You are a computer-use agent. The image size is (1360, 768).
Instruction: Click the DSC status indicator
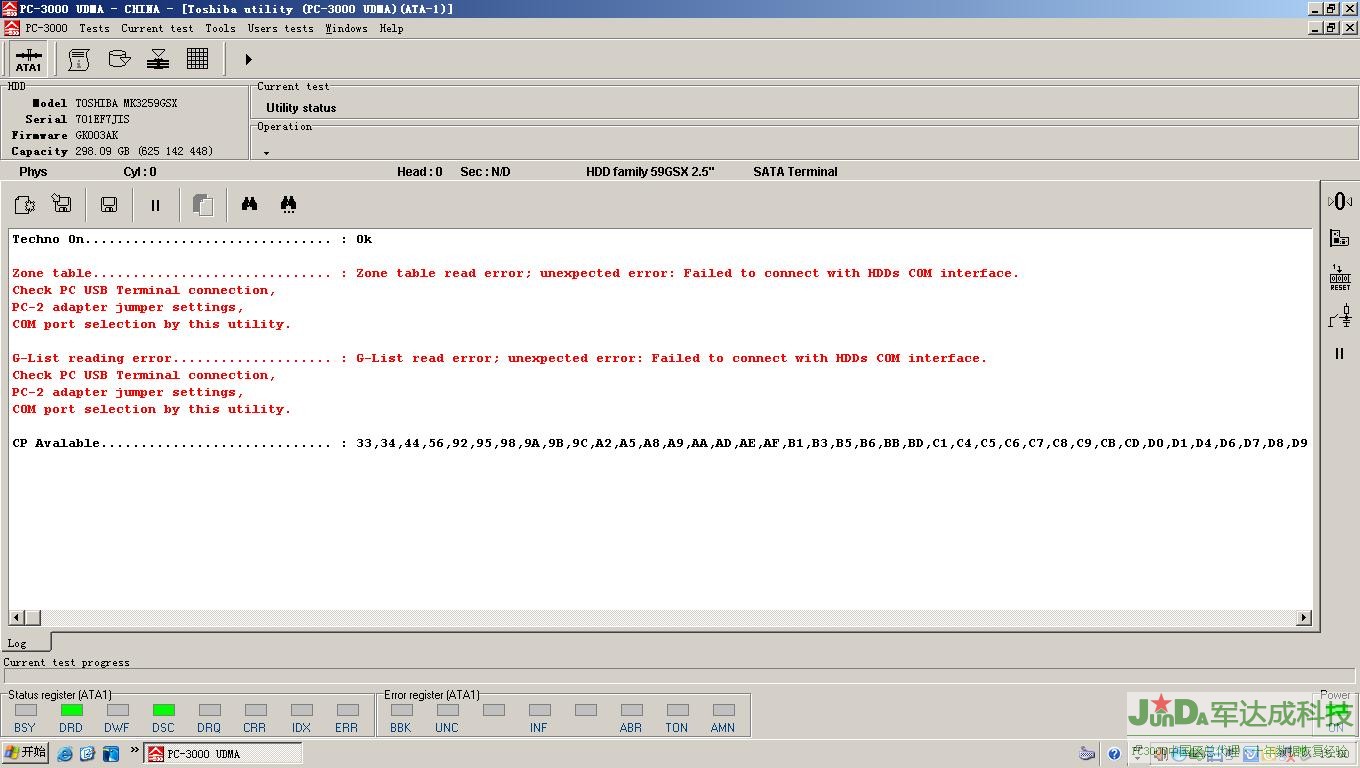click(x=163, y=710)
